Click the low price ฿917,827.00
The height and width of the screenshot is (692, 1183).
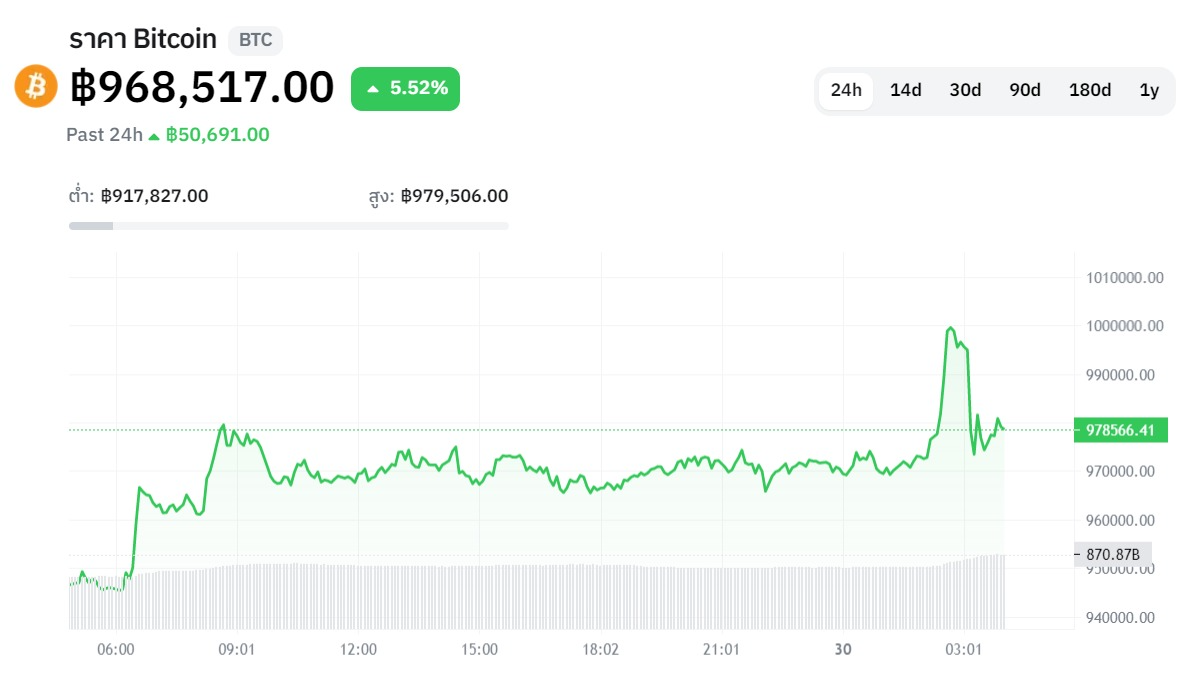155,196
